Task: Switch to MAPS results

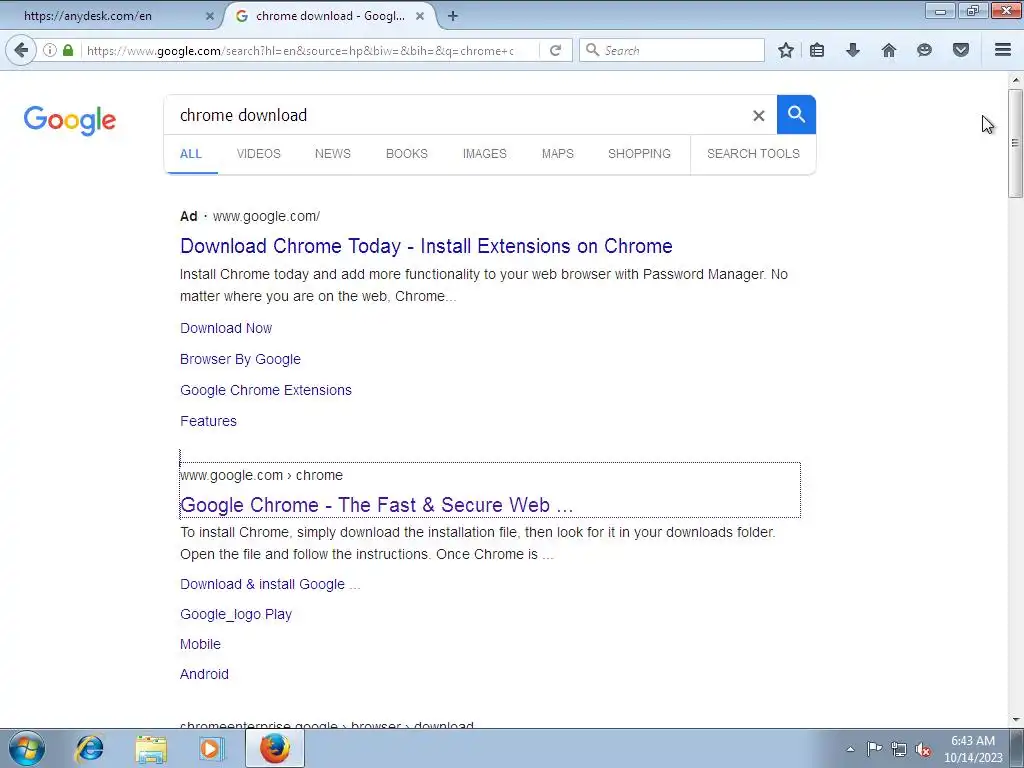Action: pos(558,154)
